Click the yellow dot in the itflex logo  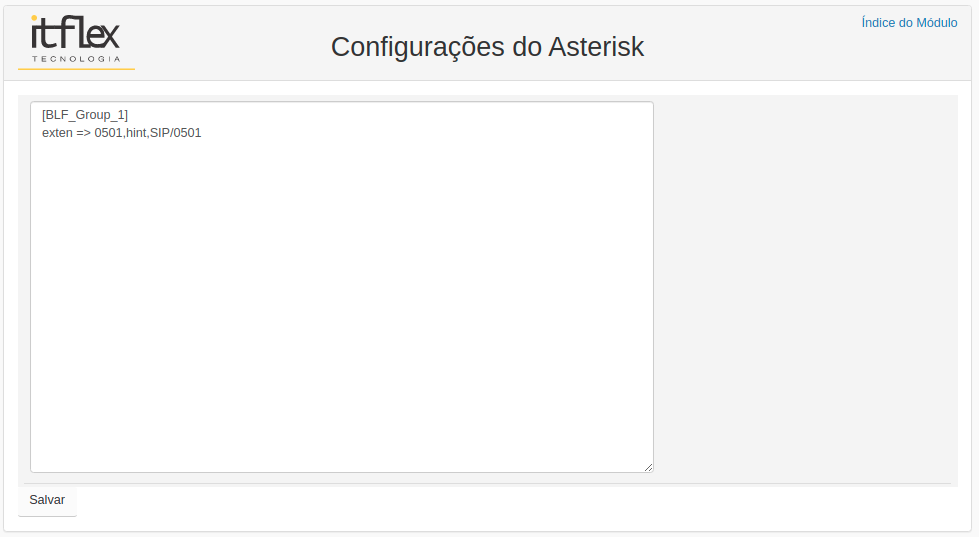coord(34,18)
